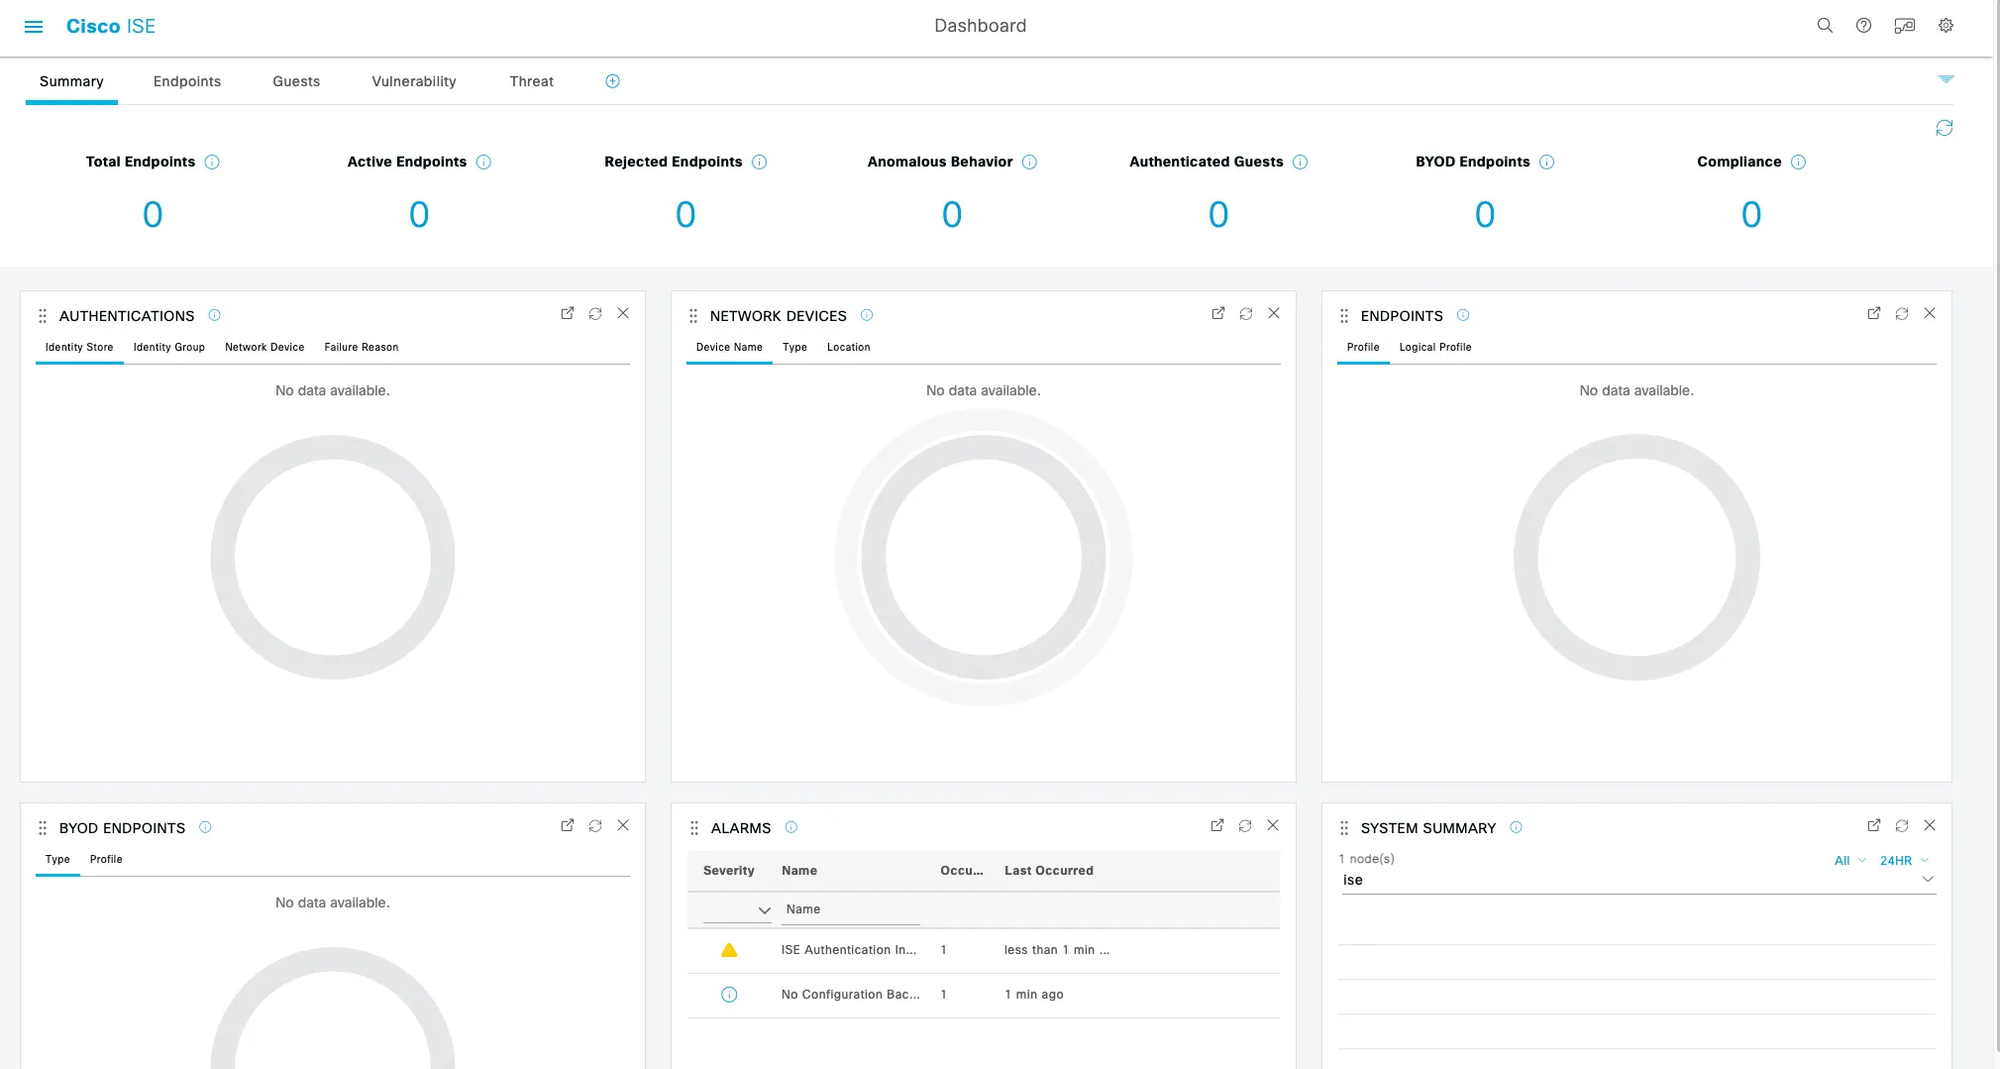
Task: Open the No Configuration Backup alarm
Action: pyautogui.click(x=849, y=995)
